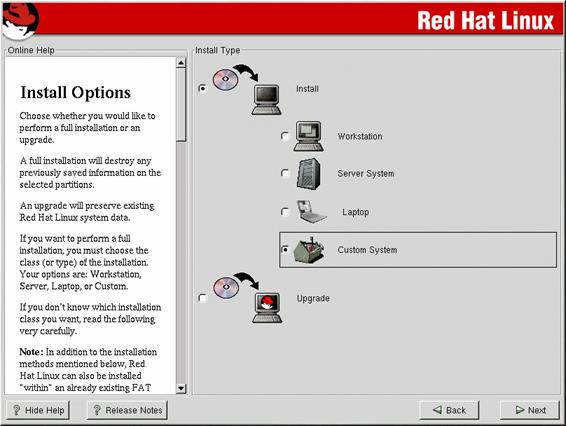Click the Next arrow icon
The image size is (566, 426).
tap(520, 410)
